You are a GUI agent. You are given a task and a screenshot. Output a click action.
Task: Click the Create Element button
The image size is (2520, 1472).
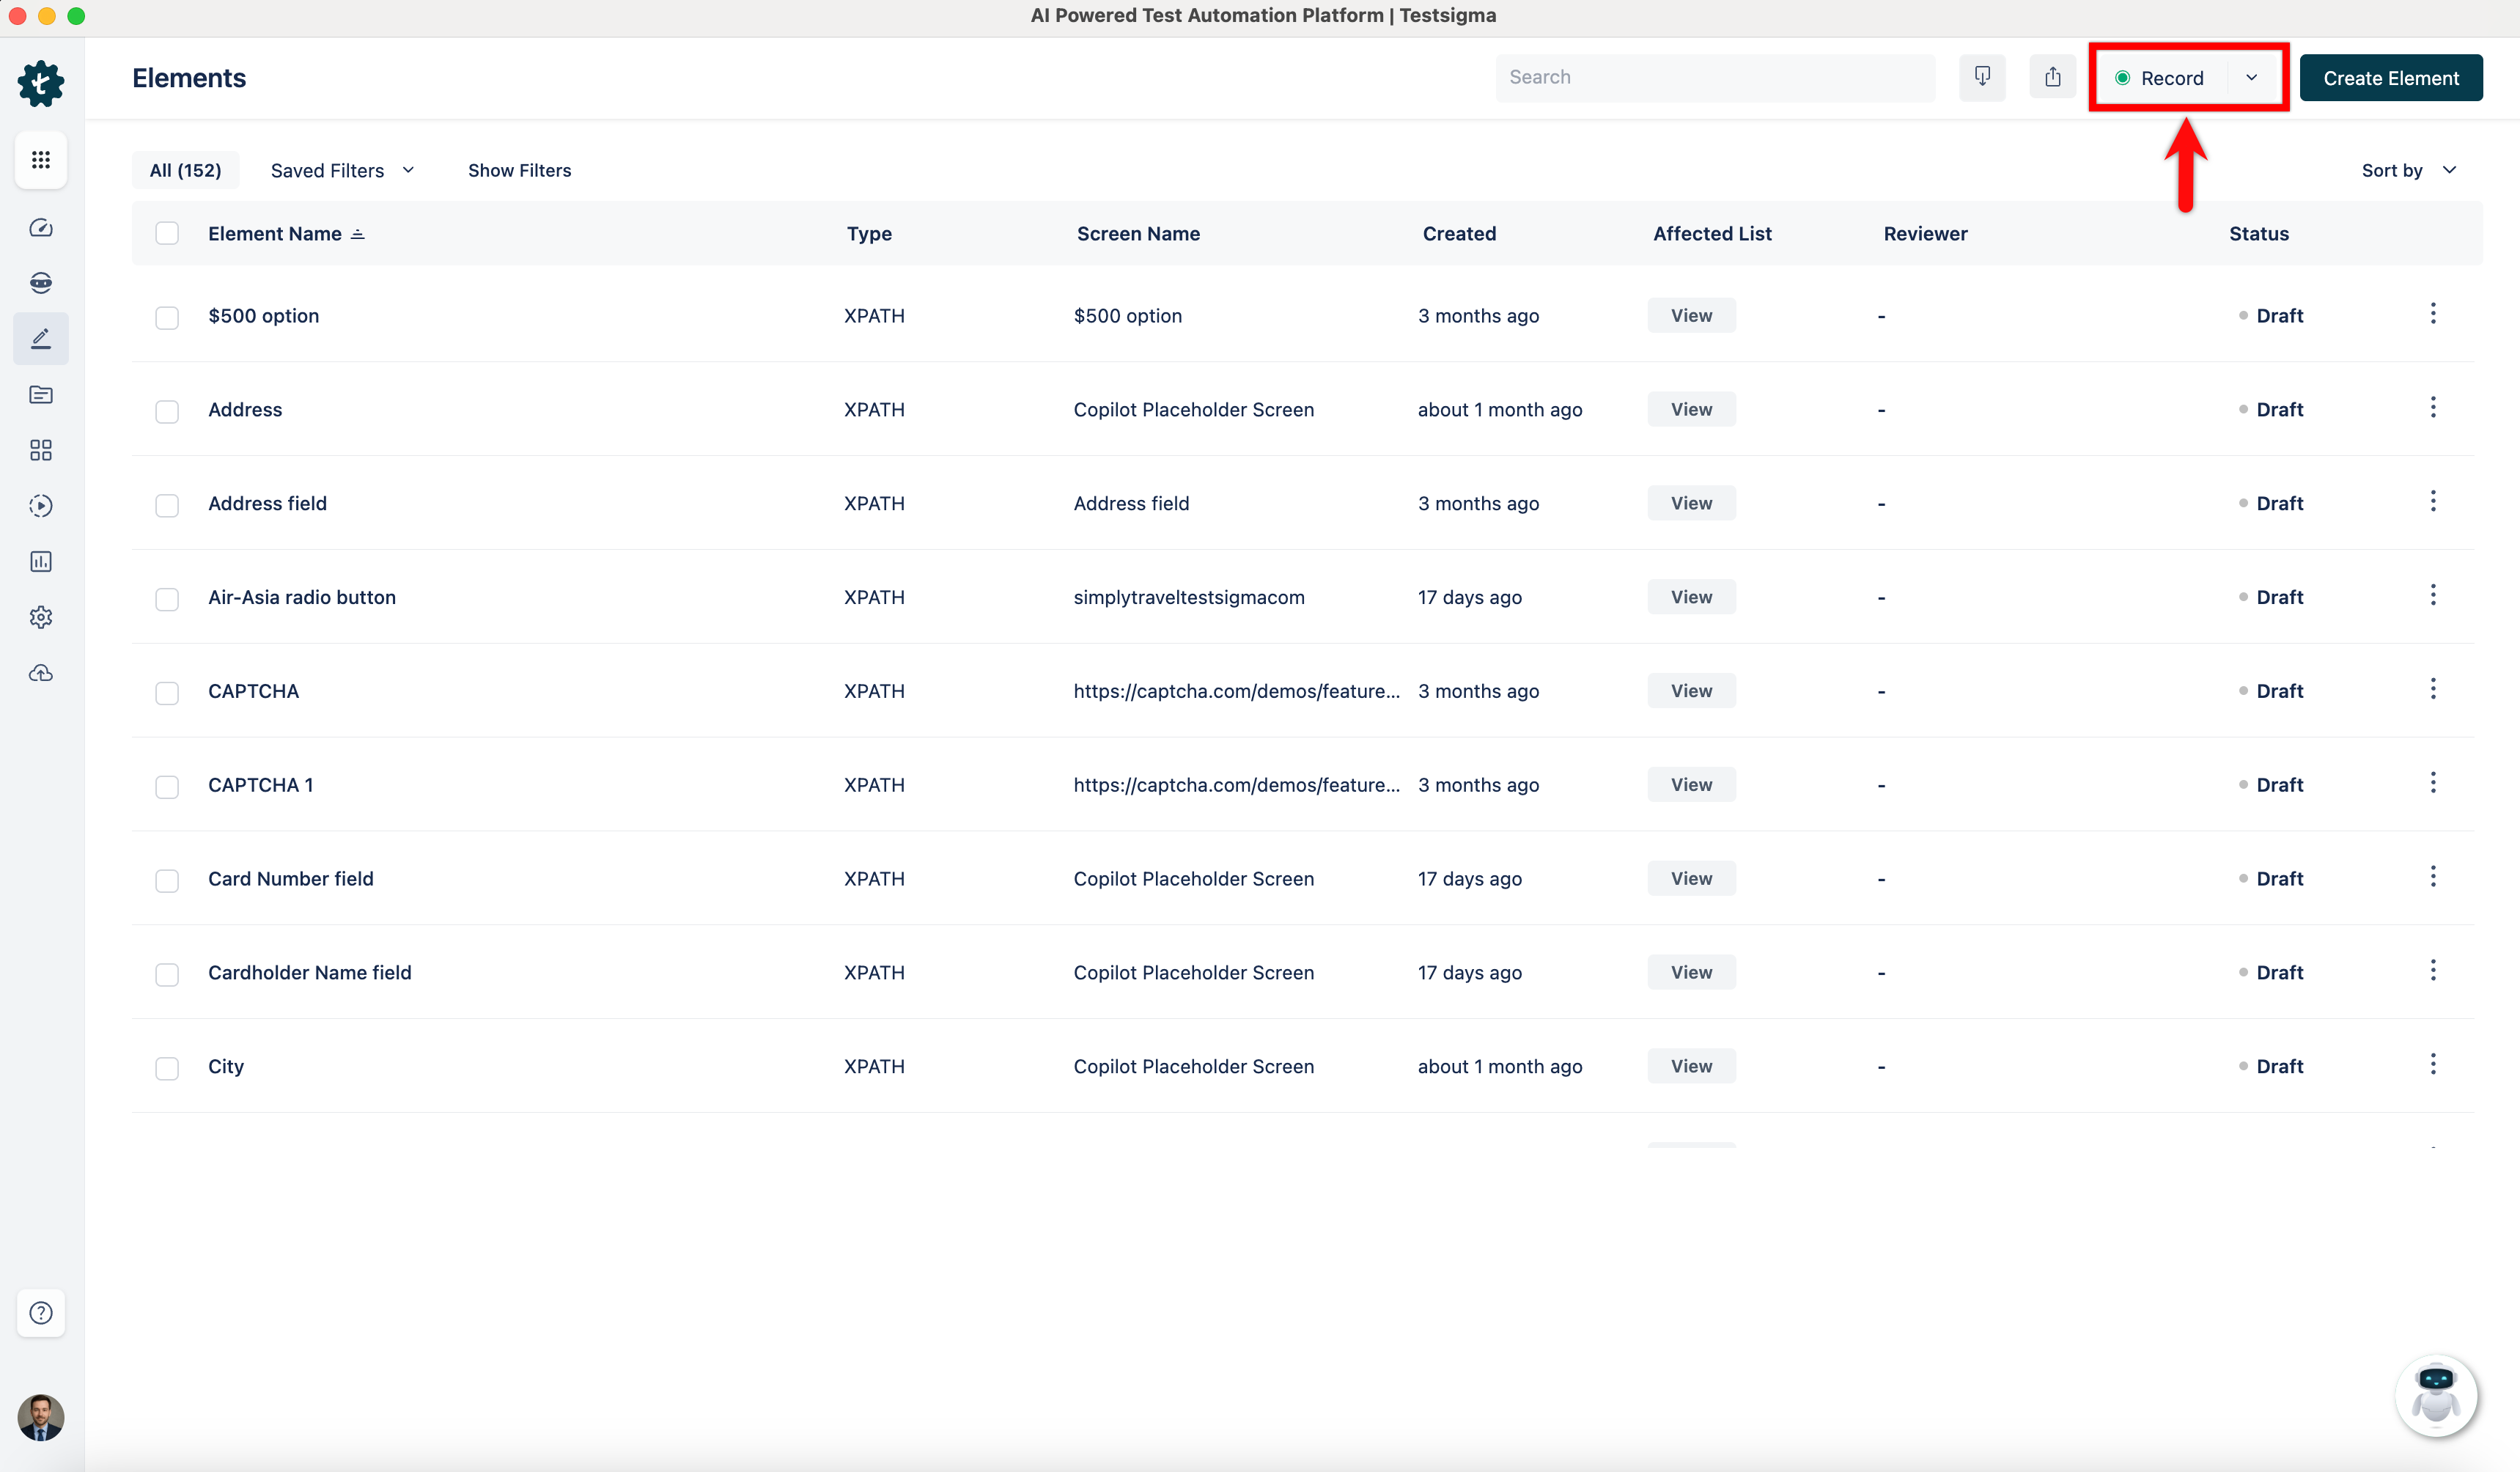coord(2390,78)
